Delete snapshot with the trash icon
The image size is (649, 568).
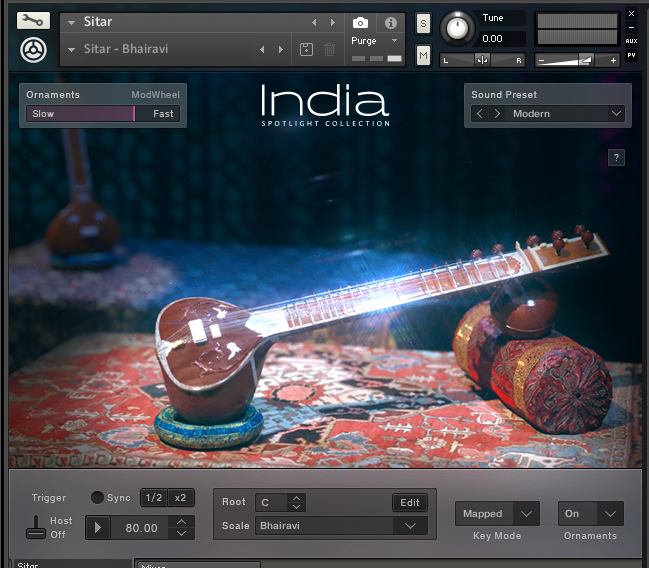click(329, 50)
